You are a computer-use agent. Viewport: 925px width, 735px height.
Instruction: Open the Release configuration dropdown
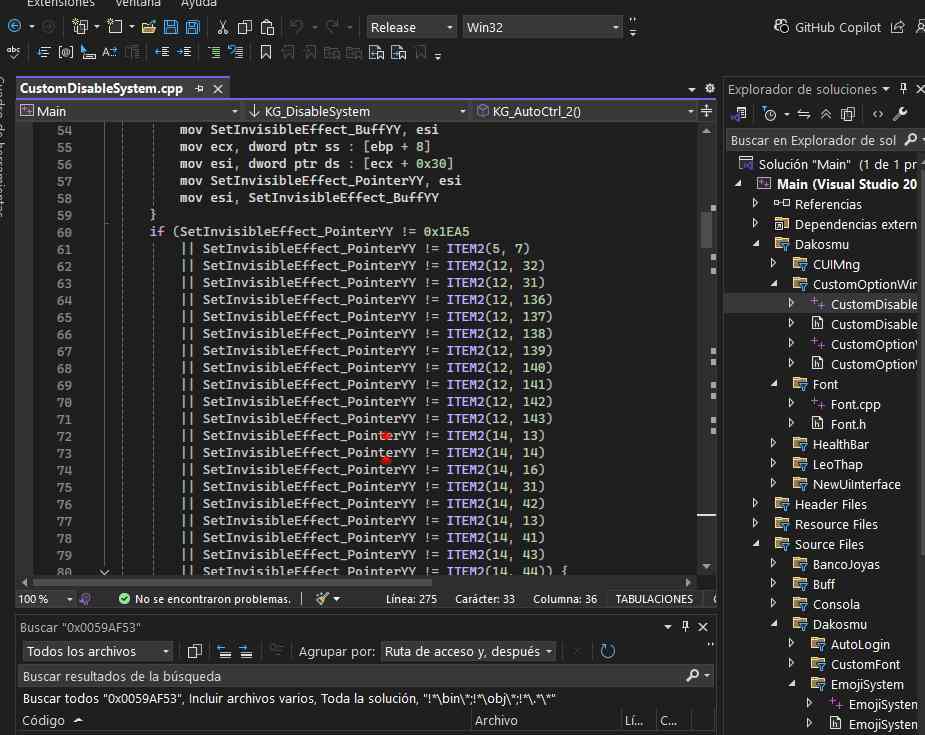(x=411, y=27)
